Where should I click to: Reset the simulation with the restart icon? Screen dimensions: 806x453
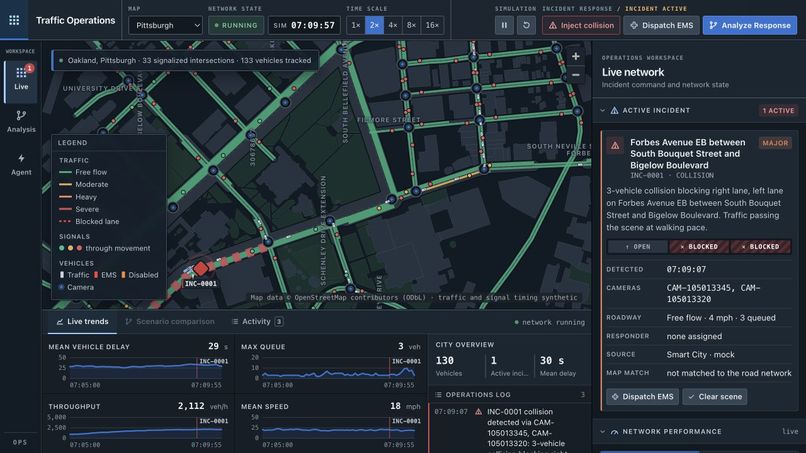(526, 25)
